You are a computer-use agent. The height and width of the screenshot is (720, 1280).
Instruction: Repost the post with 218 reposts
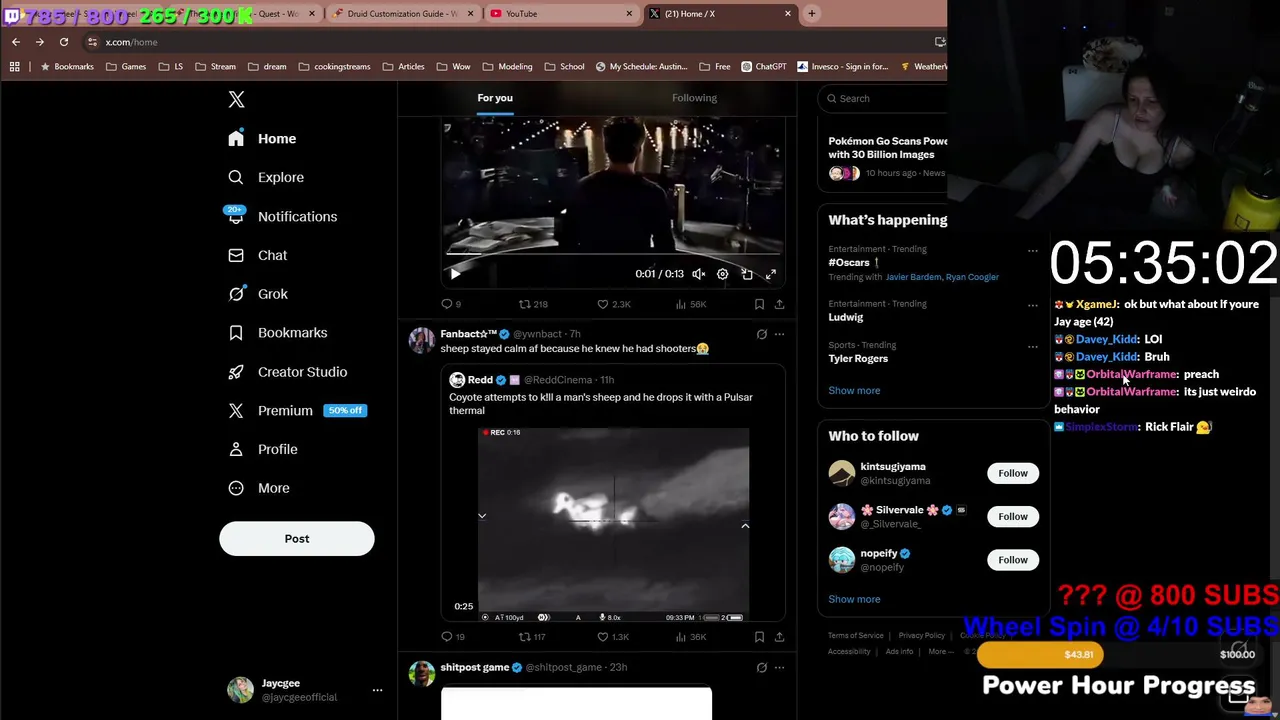(533, 304)
